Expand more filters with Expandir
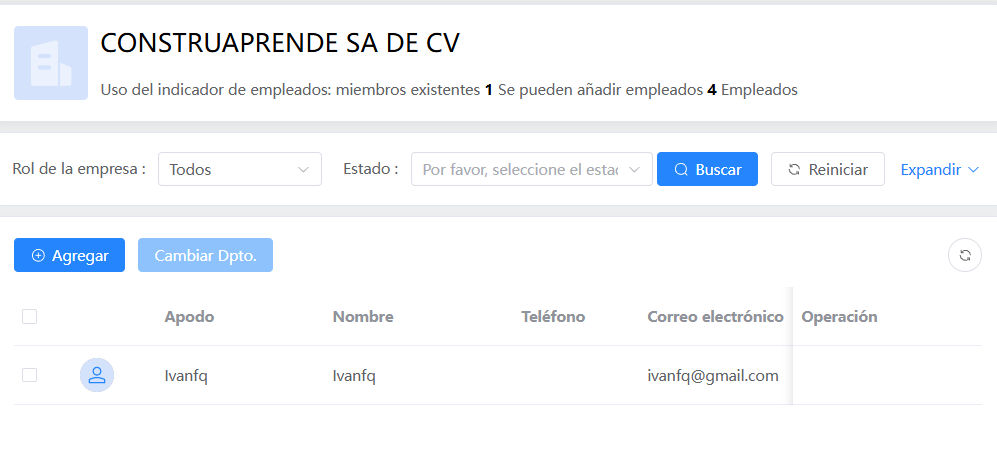 click(939, 170)
